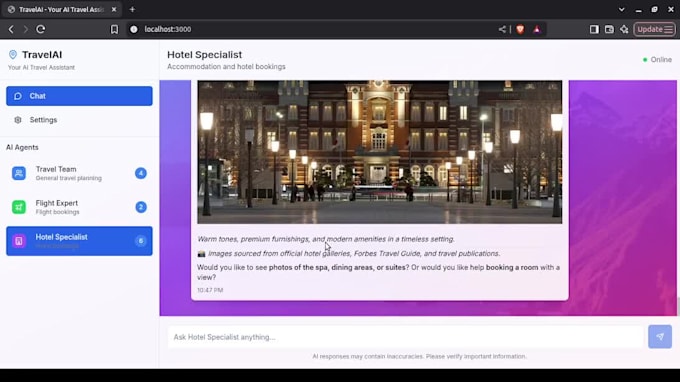Open the Settings section
The height and width of the screenshot is (382, 680).
[x=79, y=120]
